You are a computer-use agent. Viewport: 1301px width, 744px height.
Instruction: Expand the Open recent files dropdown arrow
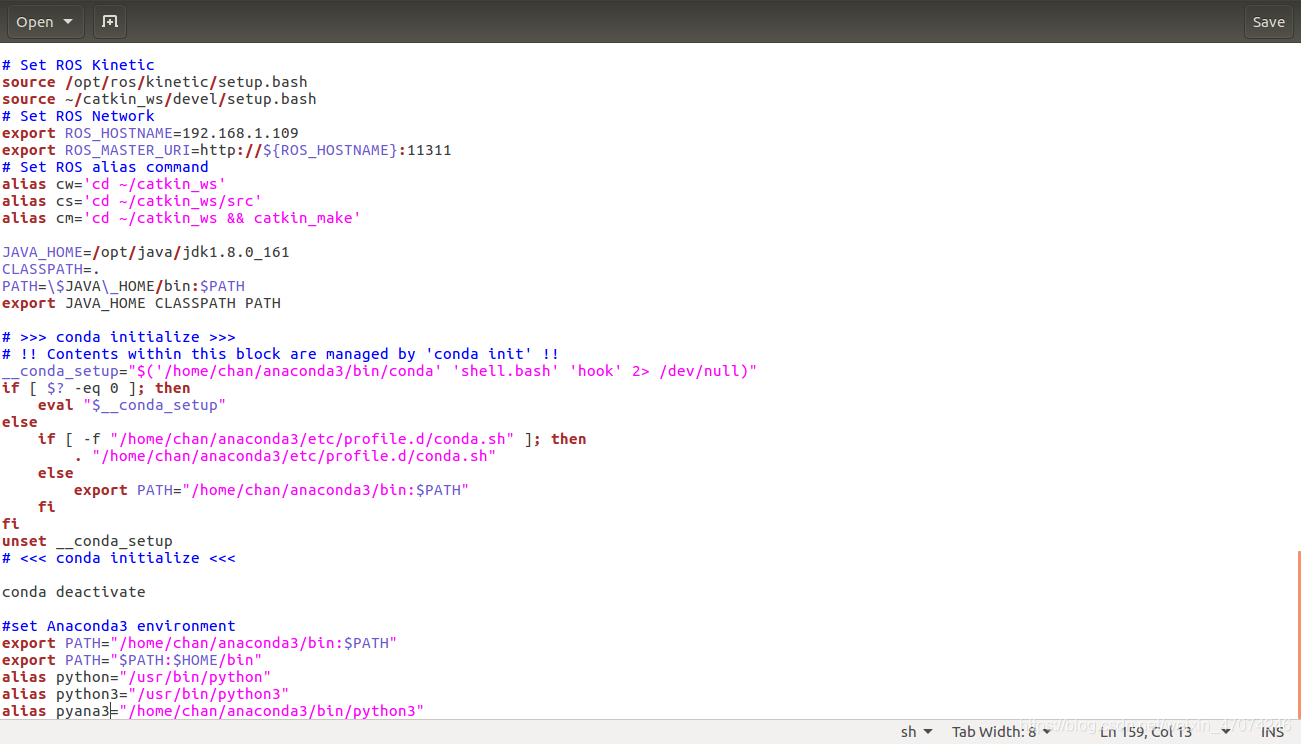coord(68,21)
